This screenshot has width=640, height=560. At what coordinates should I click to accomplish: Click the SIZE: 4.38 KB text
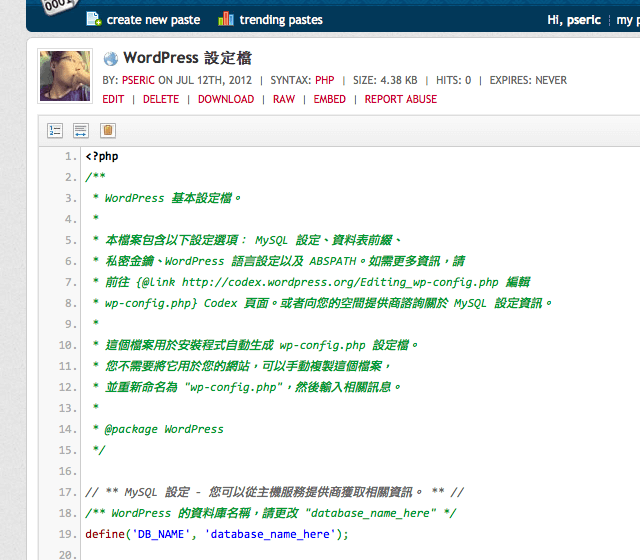tap(385, 80)
